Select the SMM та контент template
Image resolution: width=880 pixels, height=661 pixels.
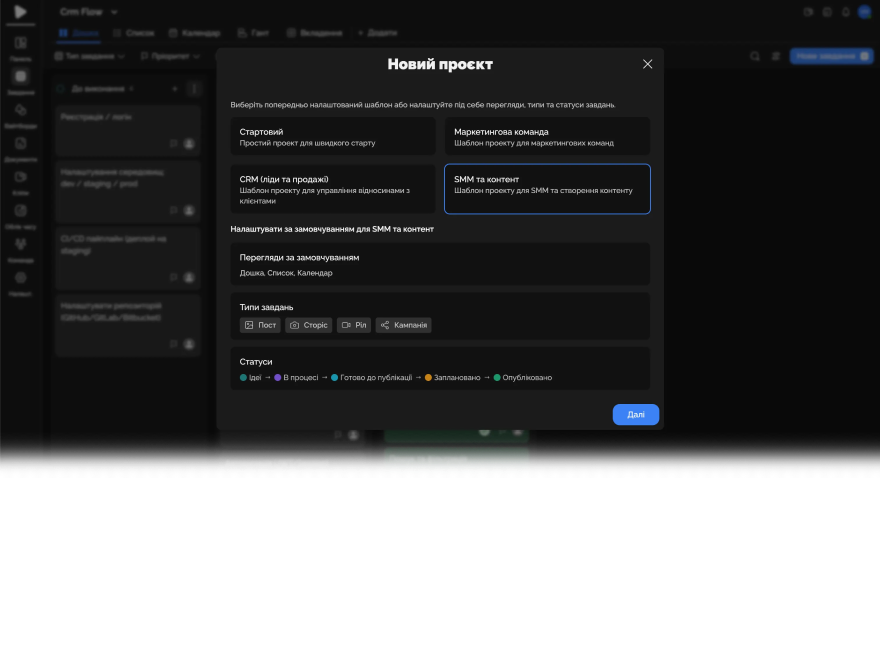click(546, 189)
